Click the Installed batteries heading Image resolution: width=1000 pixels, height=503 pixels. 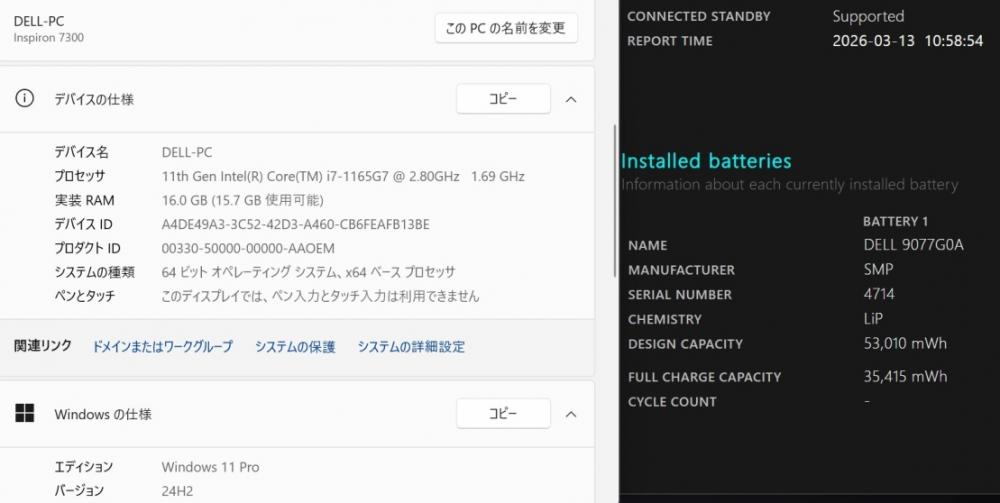(x=706, y=161)
